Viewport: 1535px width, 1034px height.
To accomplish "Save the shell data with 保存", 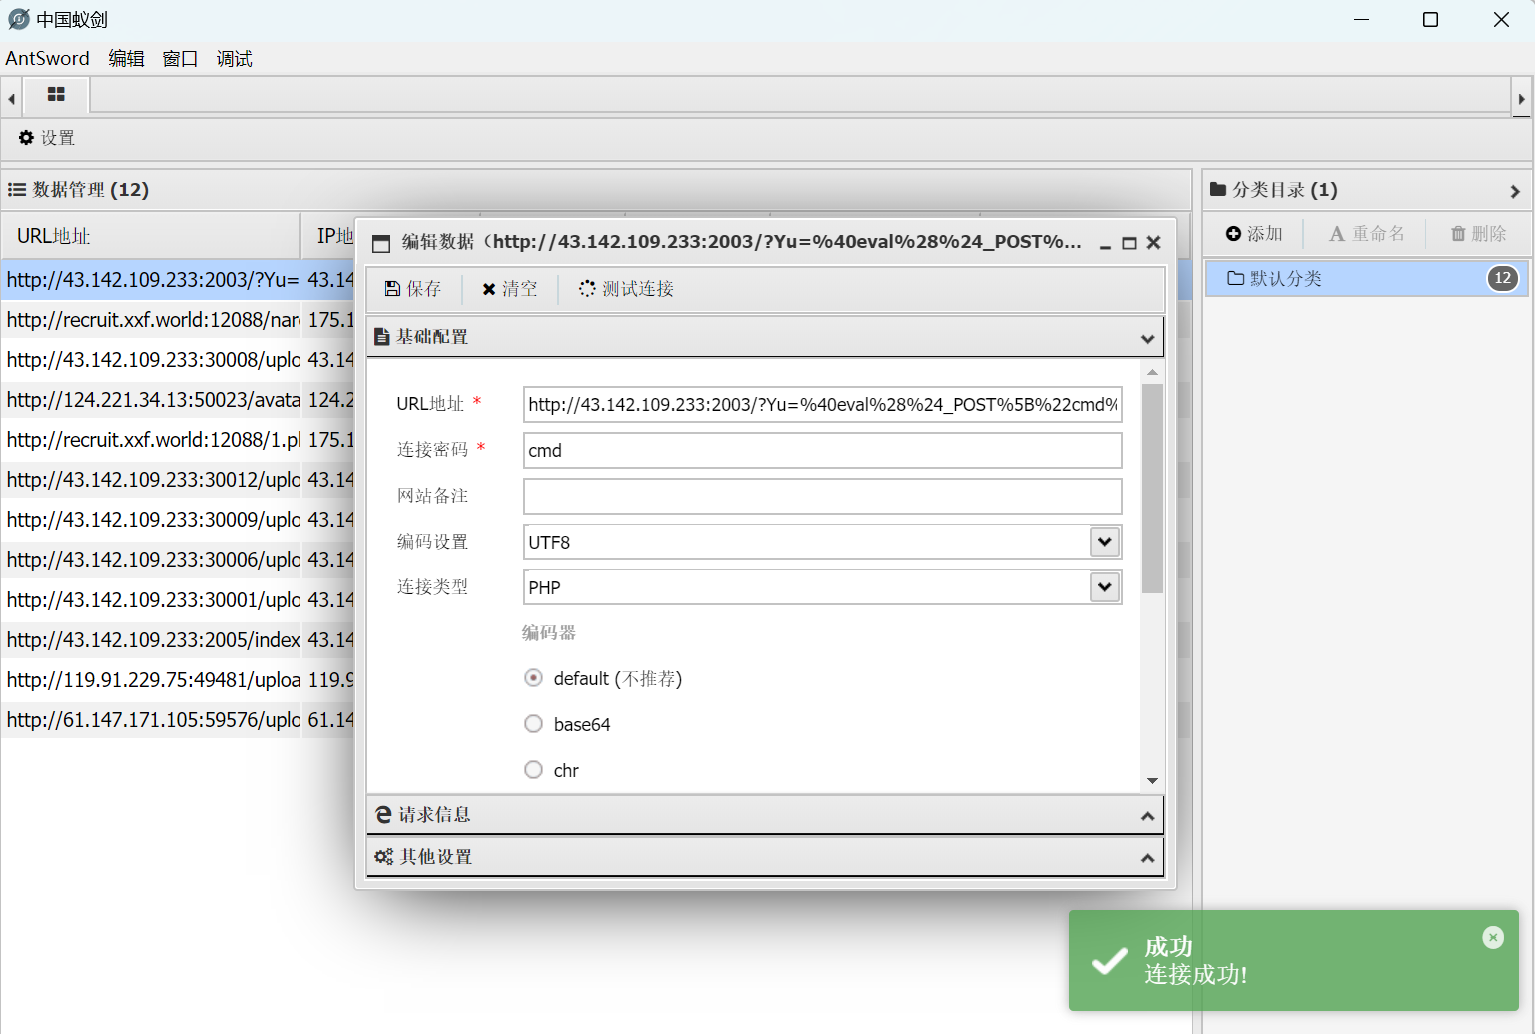I will pyautogui.click(x=413, y=289).
